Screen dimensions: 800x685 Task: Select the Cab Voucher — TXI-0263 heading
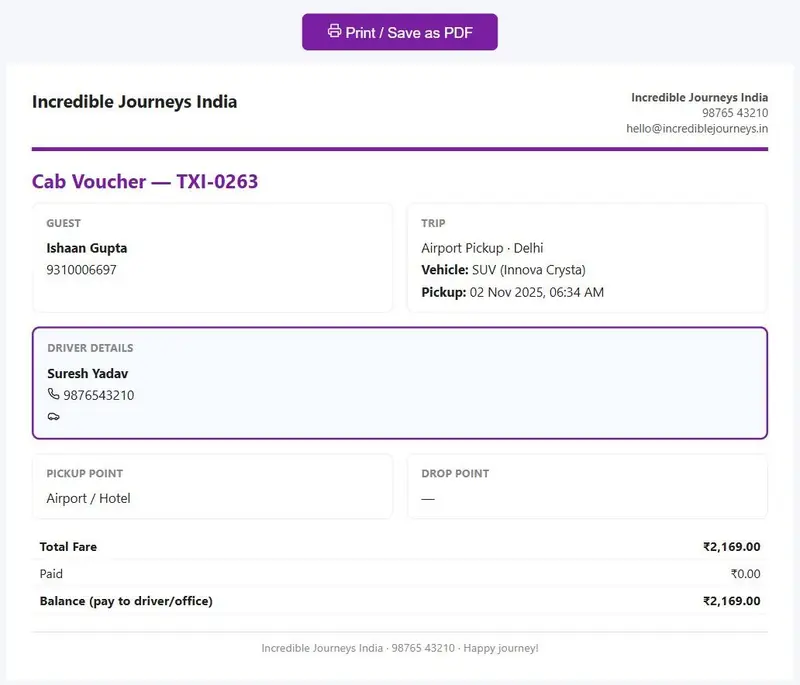pos(145,182)
